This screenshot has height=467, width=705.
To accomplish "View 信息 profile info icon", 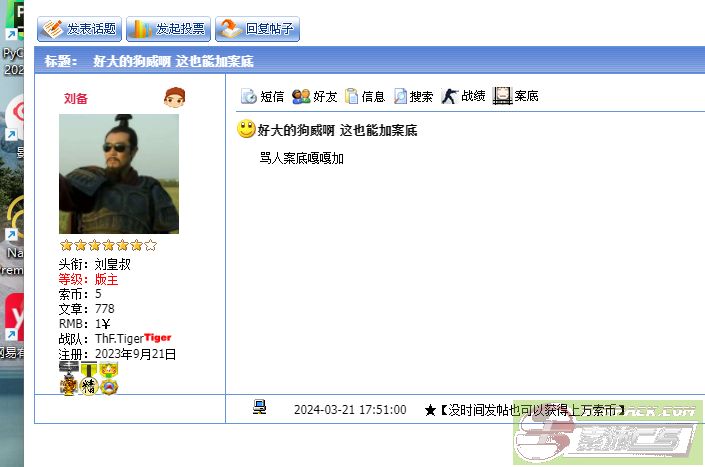I will point(365,96).
